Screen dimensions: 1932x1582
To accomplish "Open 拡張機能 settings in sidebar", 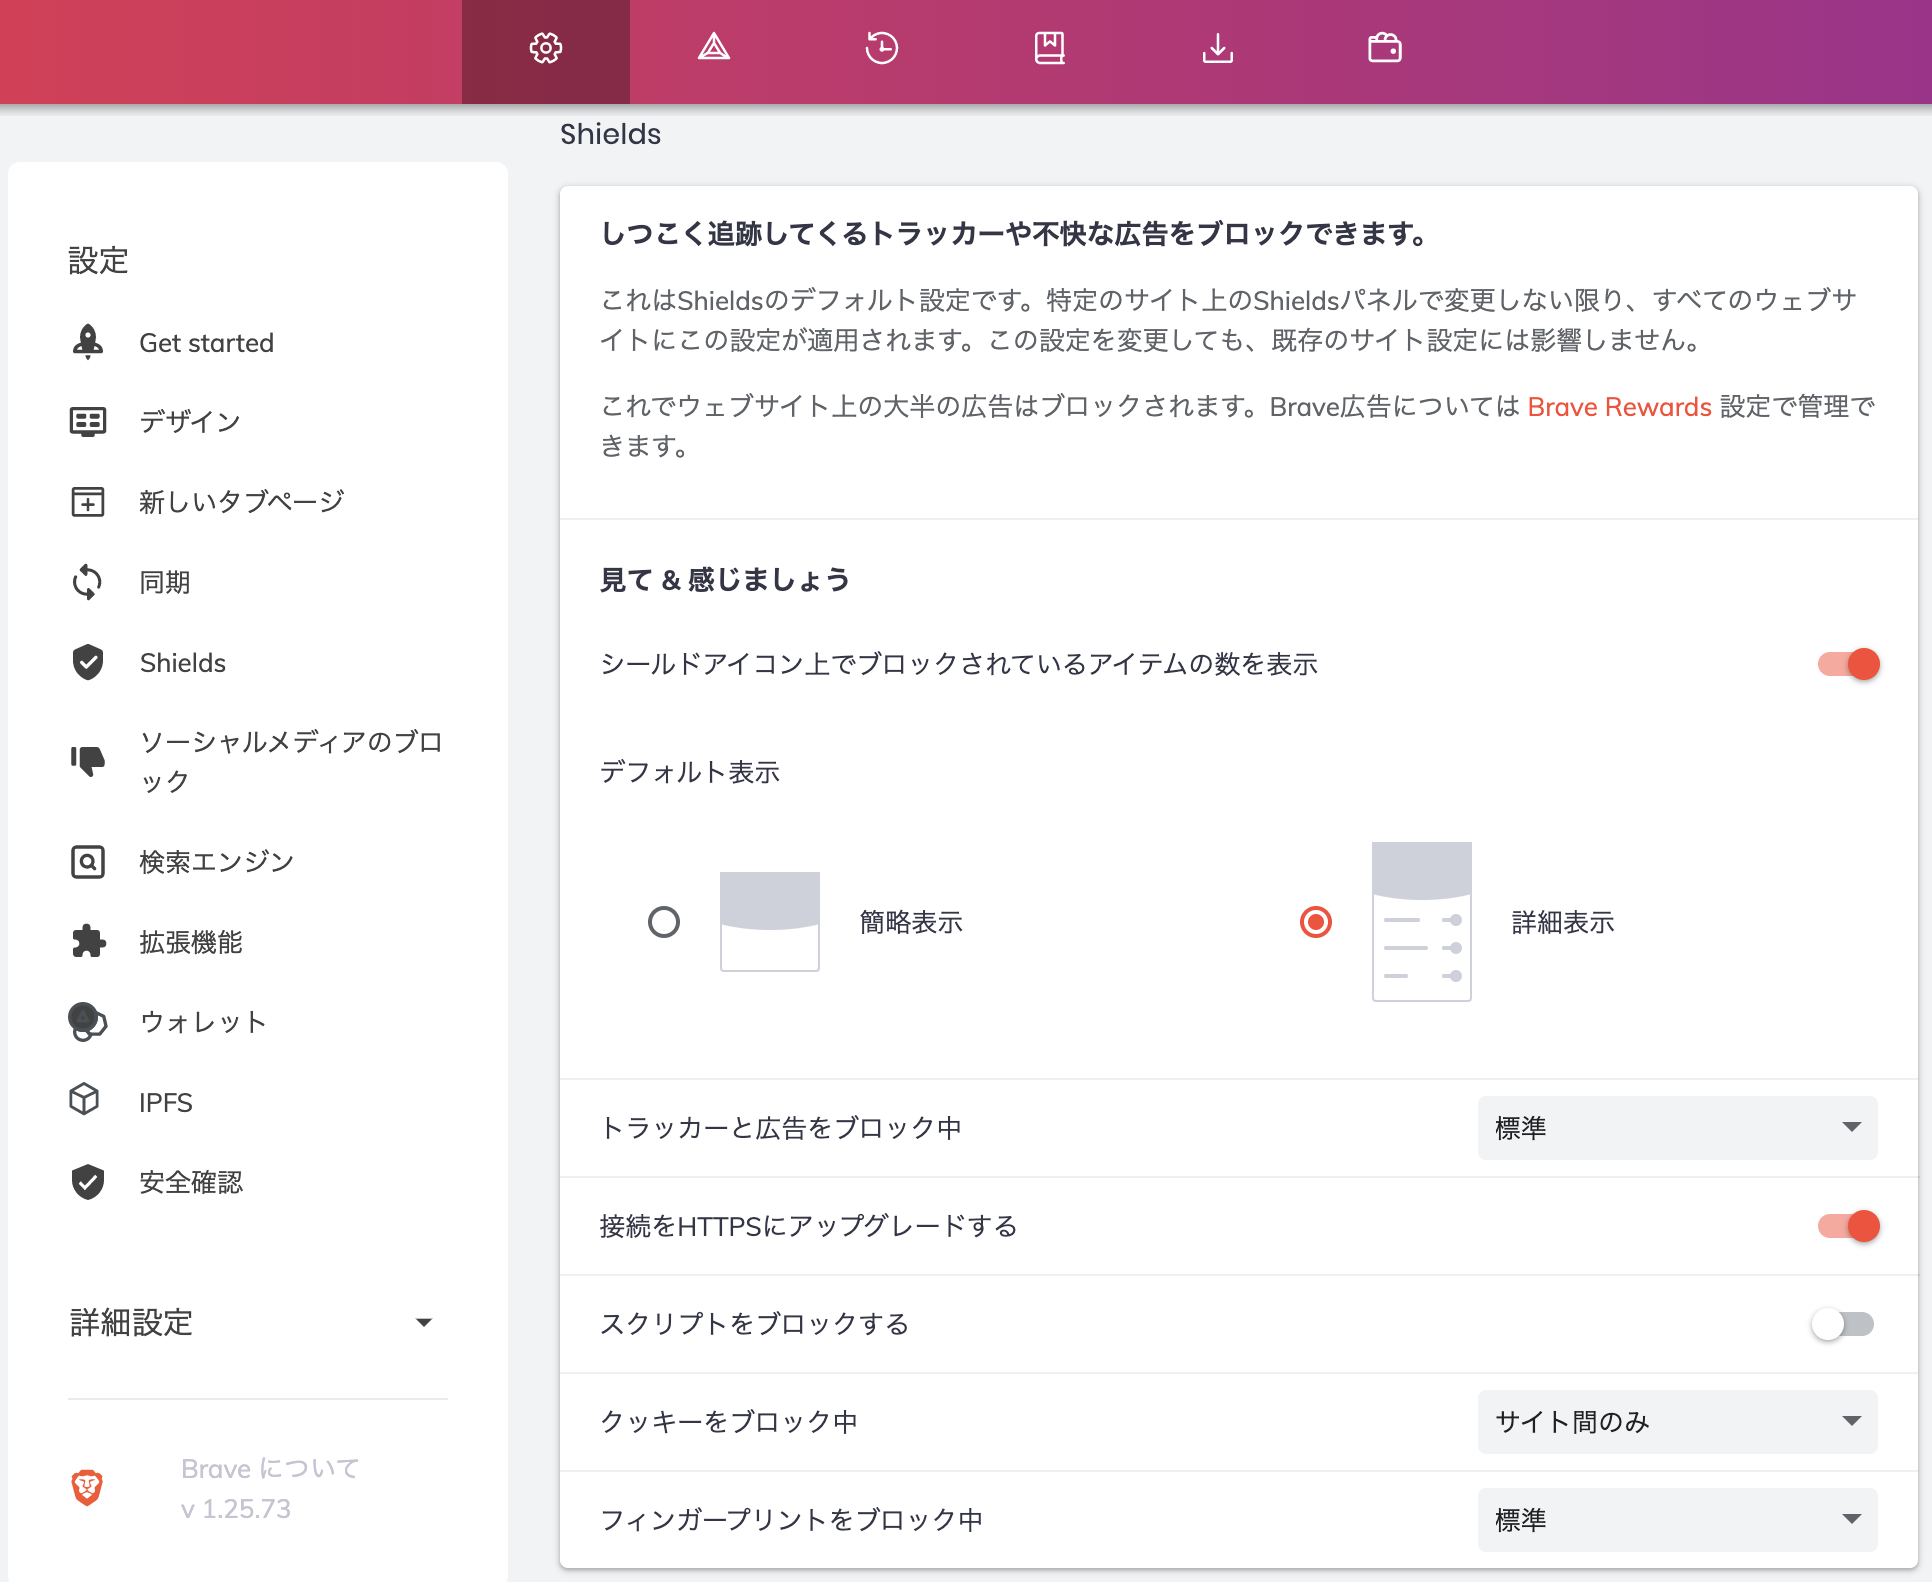I will click(x=191, y=942).
